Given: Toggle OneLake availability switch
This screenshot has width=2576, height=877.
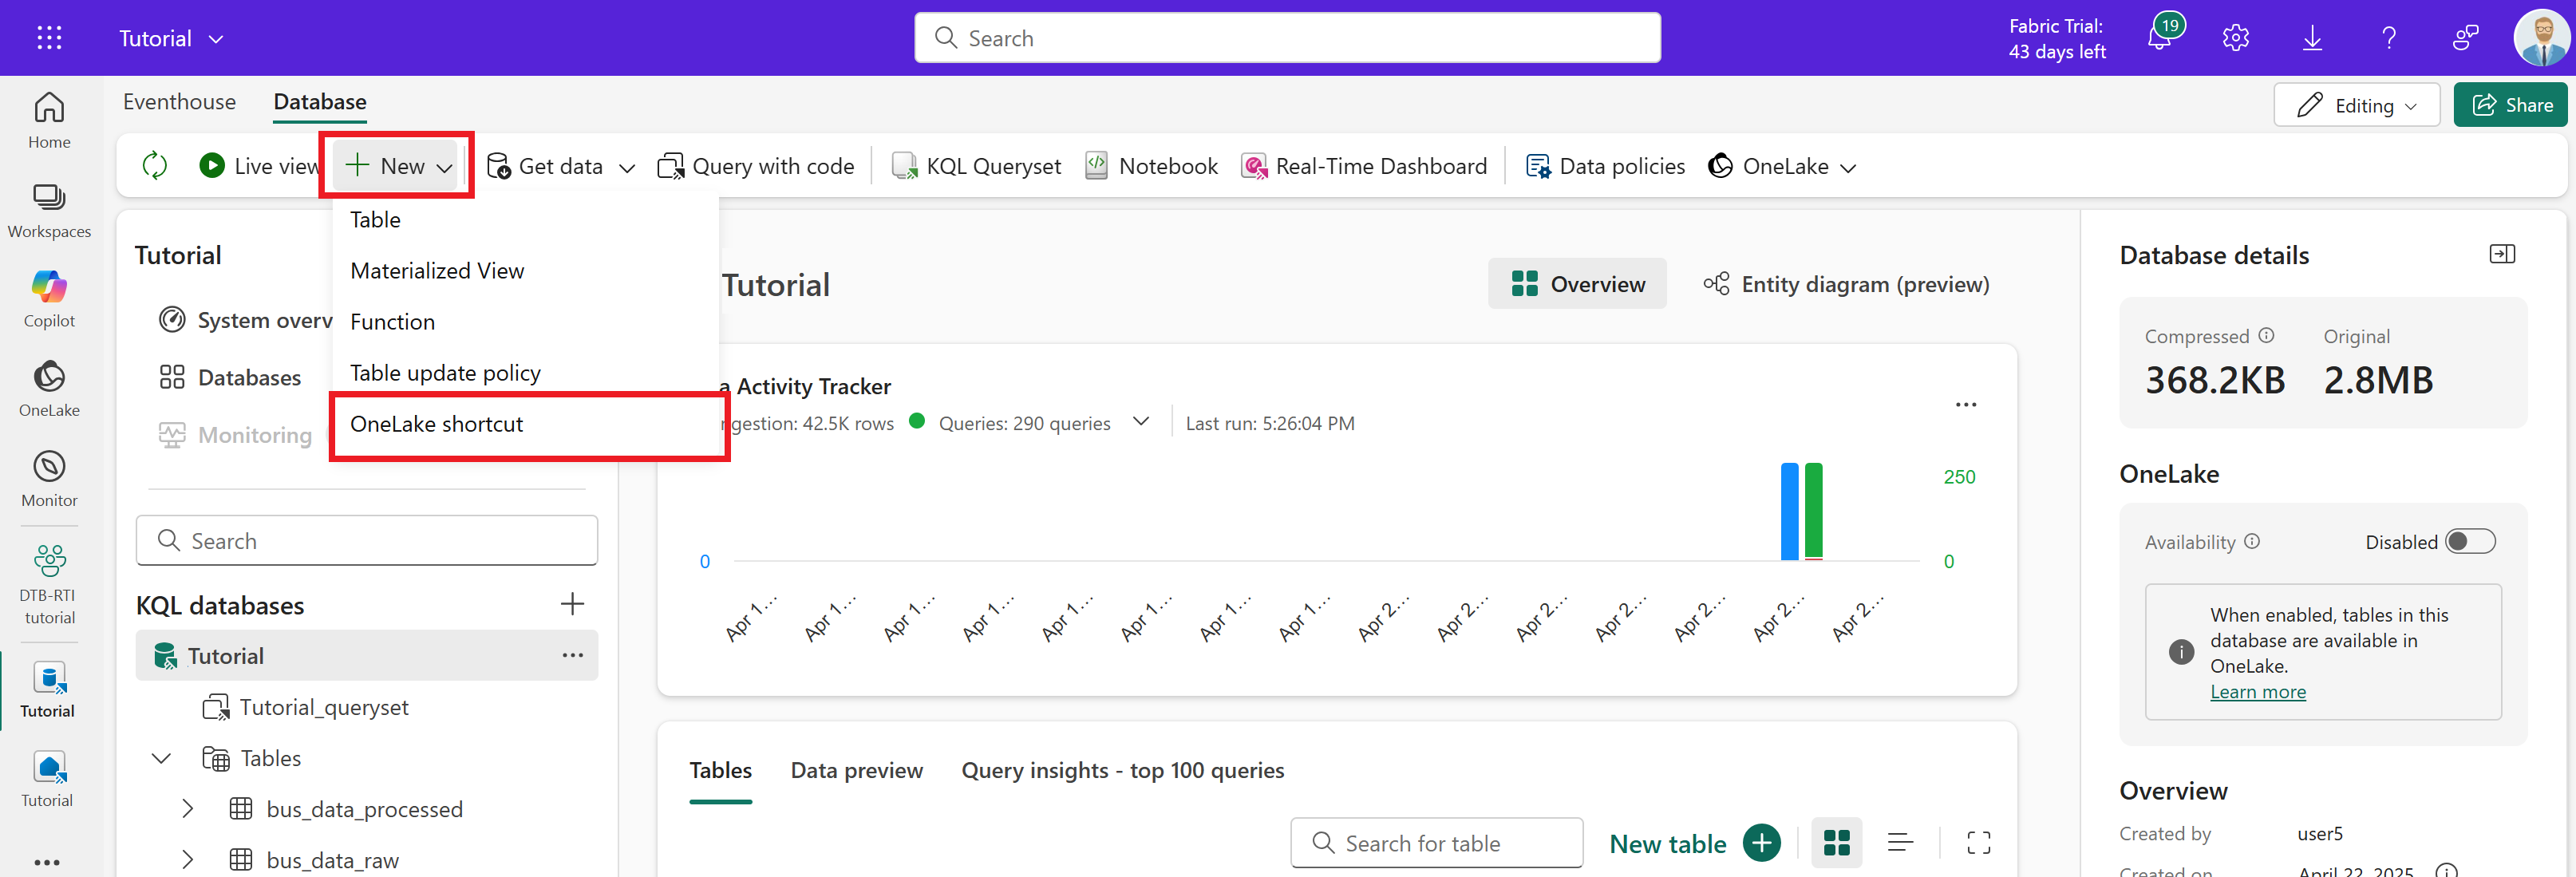Looking at the screenshot, I should coord(2470,541).
